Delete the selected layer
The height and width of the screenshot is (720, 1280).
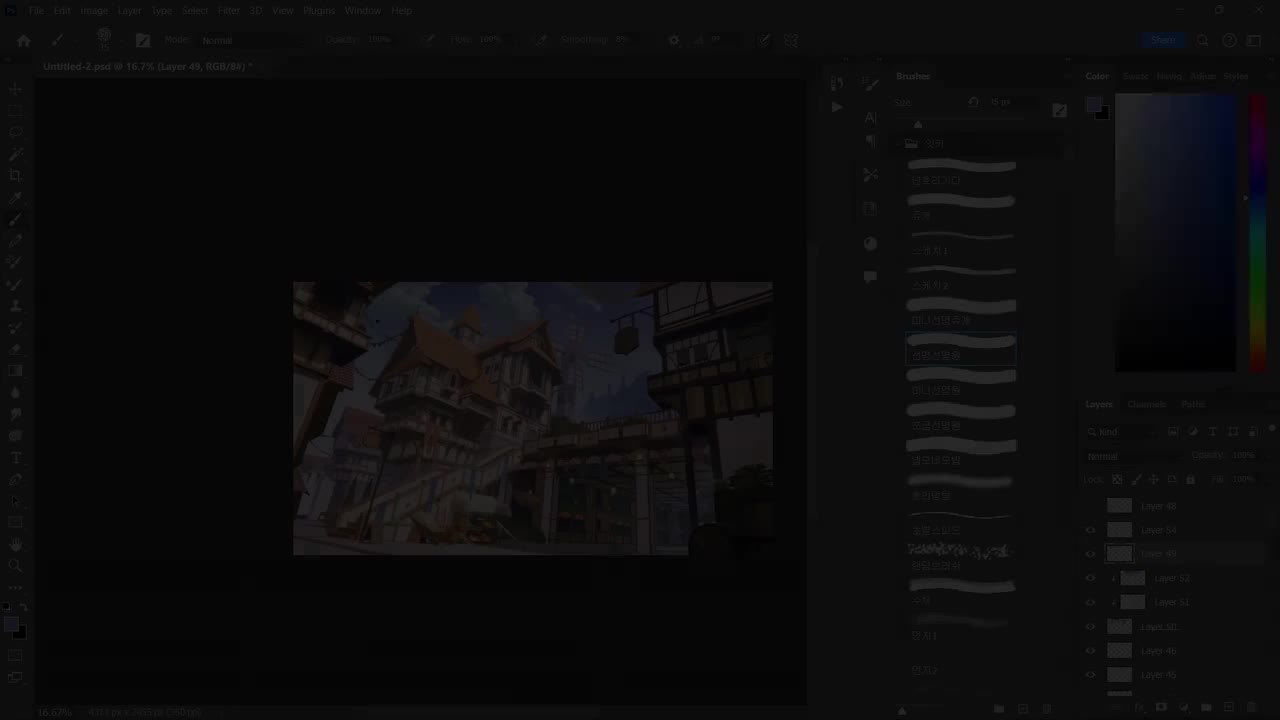[x=1251, y=708]
